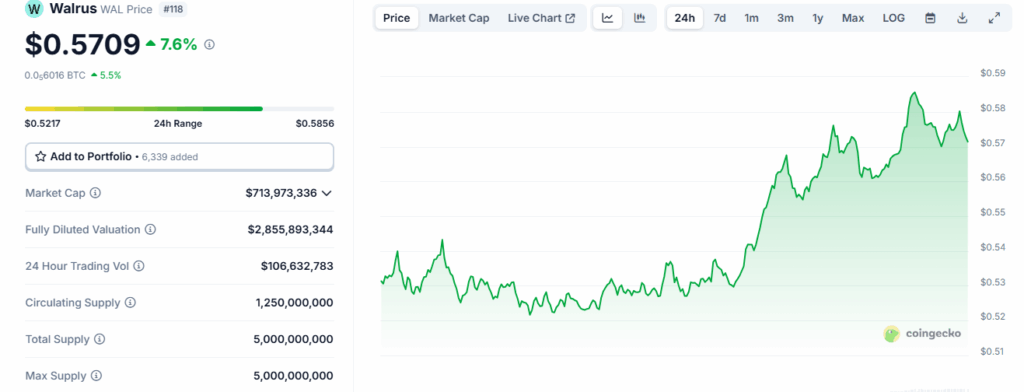Select the 7d time range
Viewport: 1024px width, 392px height.
[x=719, y=18]
